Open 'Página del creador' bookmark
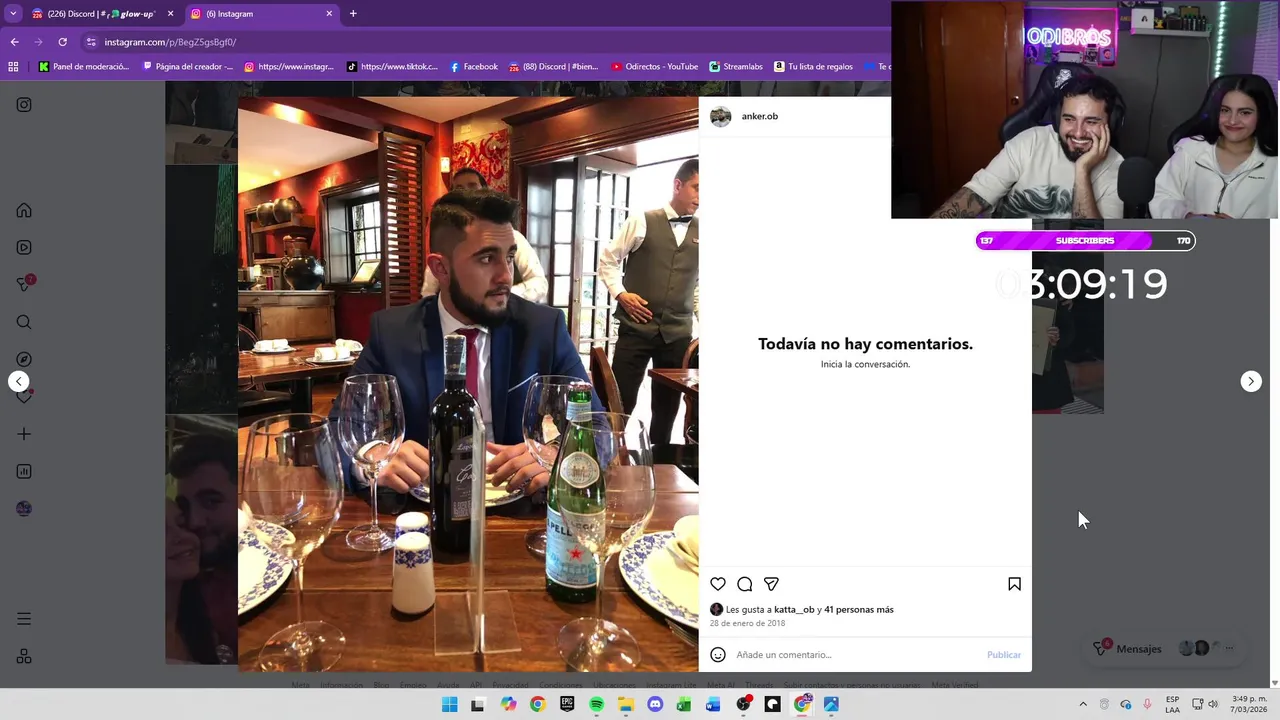The height and width of the screenshot is (720, 1280). (188, 67)
